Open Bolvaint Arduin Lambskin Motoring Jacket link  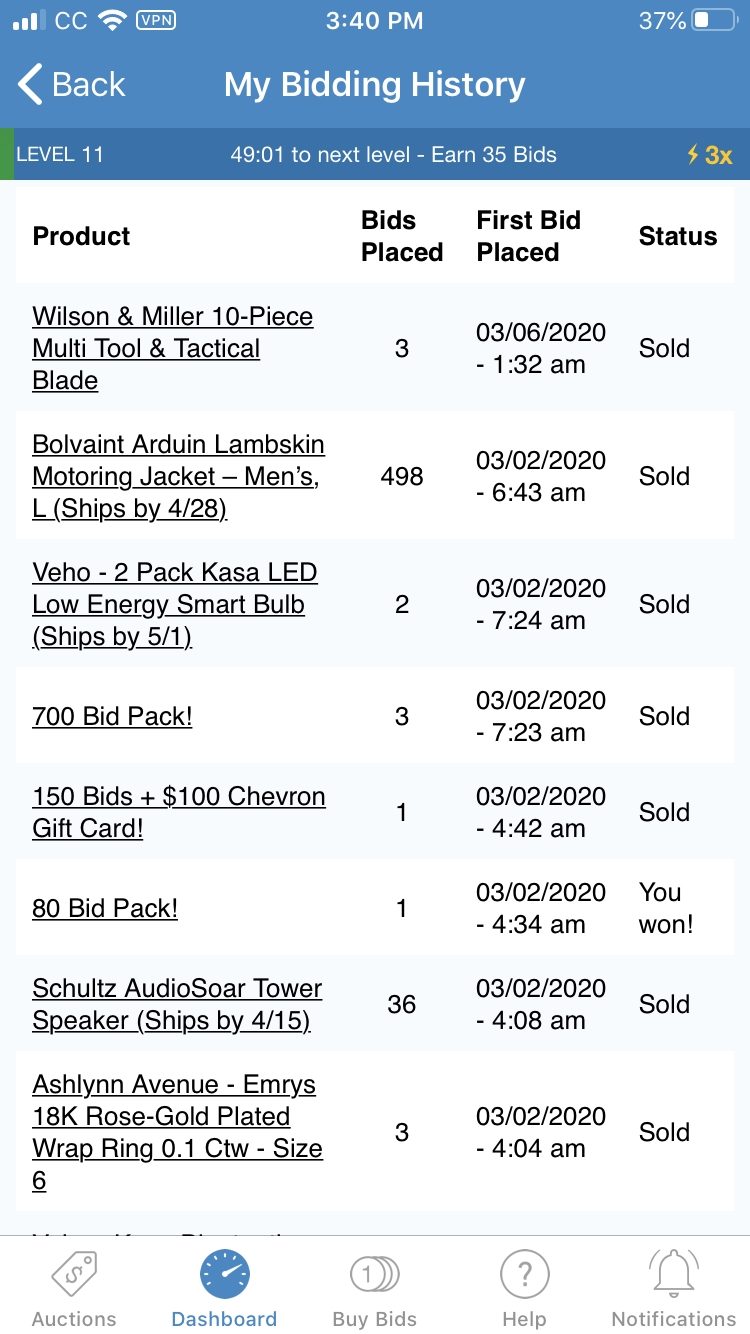(x=178, y=476)
